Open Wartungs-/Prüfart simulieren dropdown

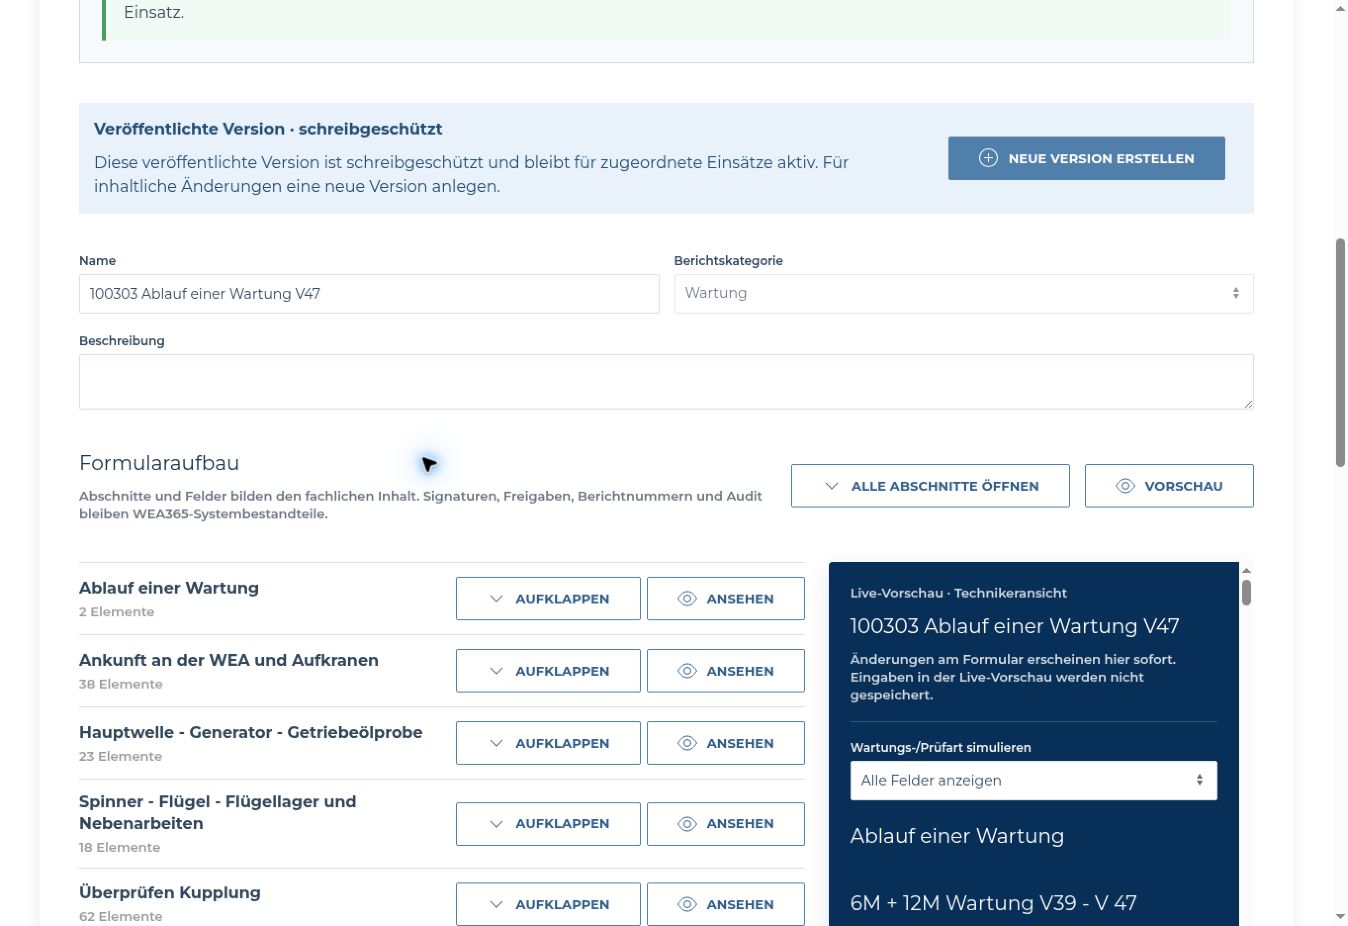point(1033,781)
